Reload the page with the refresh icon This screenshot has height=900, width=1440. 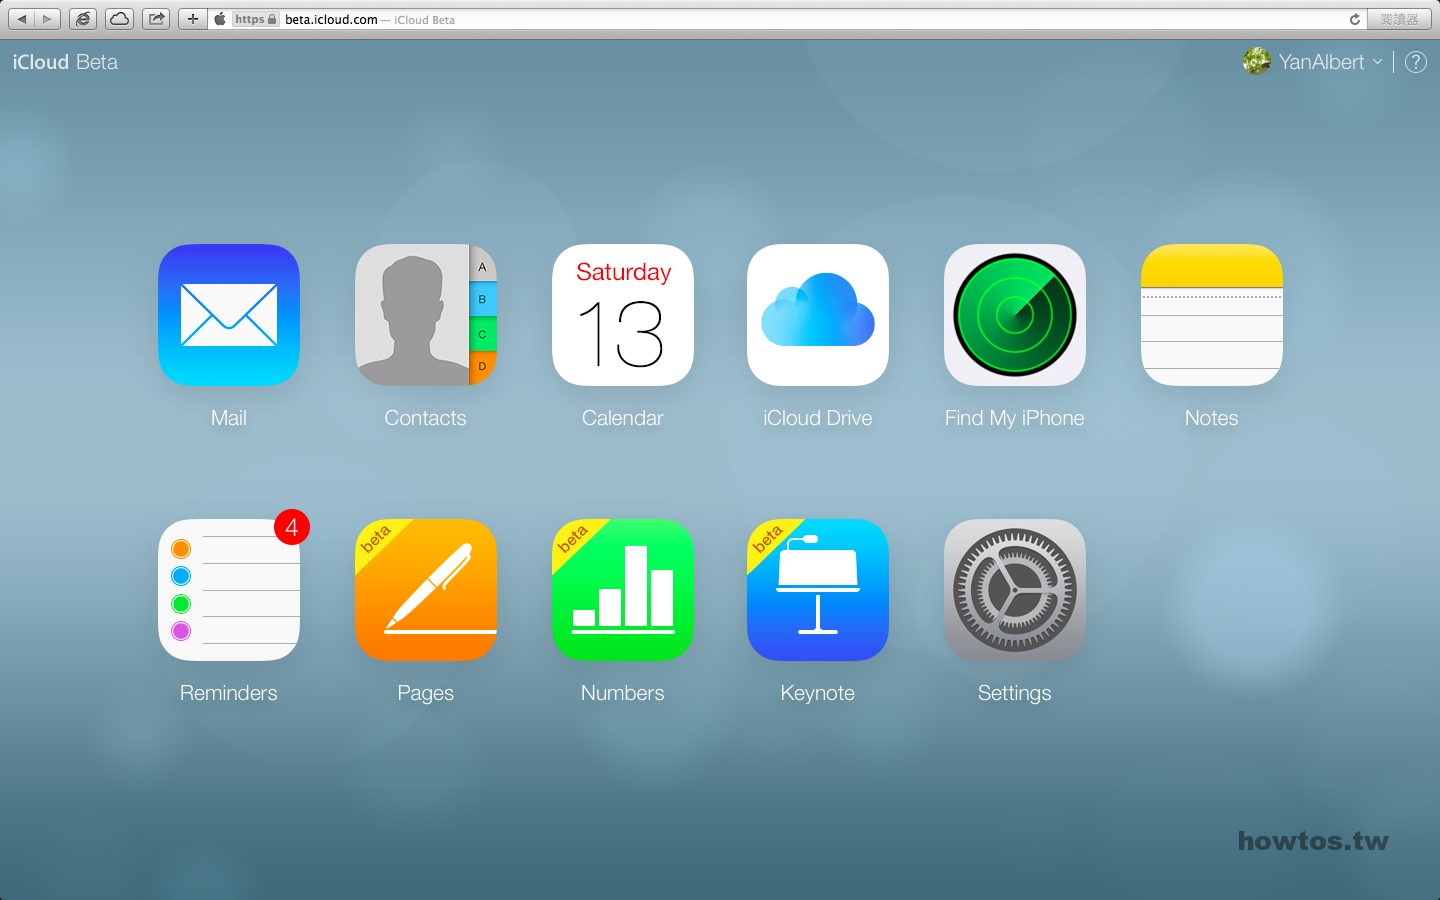pyautogui.click(x=1355, y=19)
